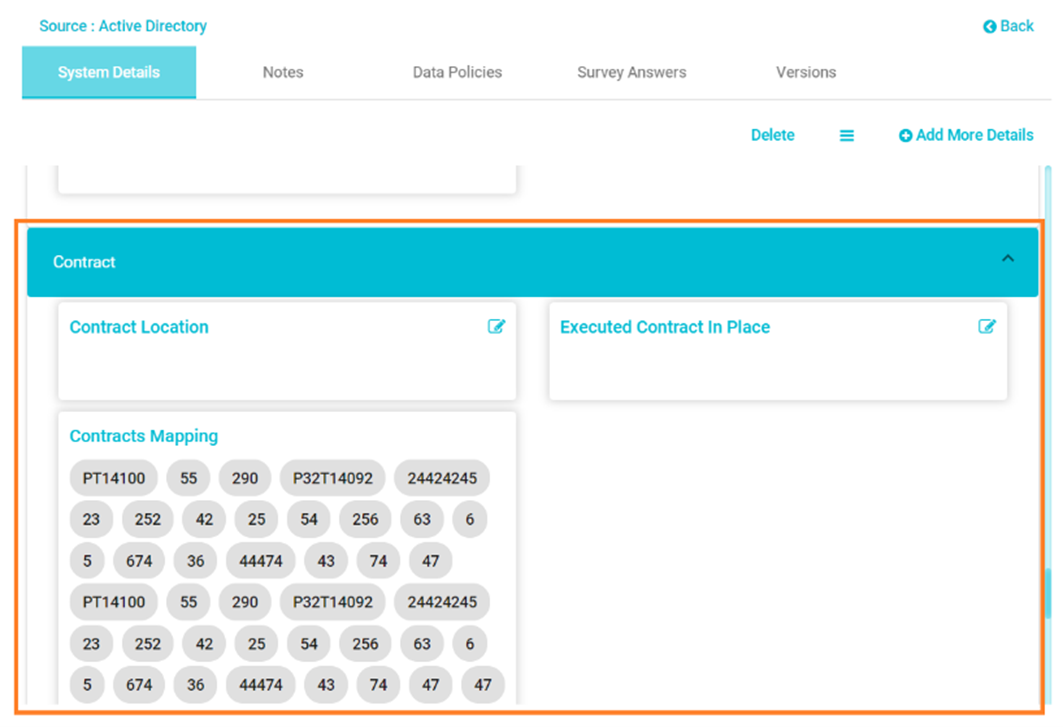
Task: Edit the Contract Location field
Action: point(496,327)
